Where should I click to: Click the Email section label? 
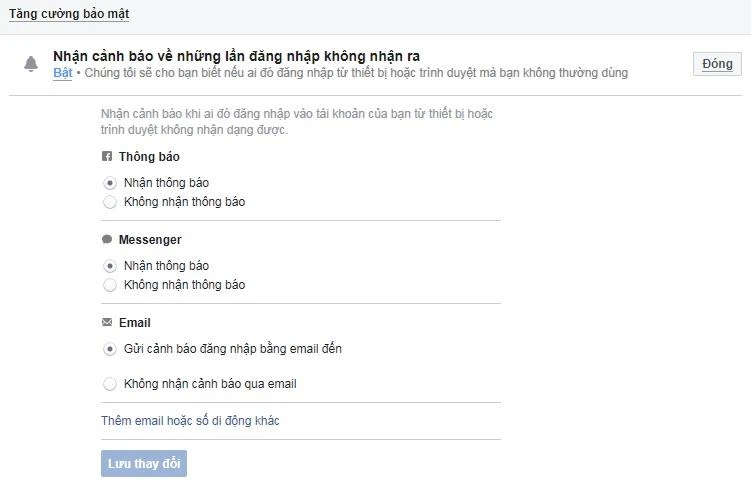point(134,323)
